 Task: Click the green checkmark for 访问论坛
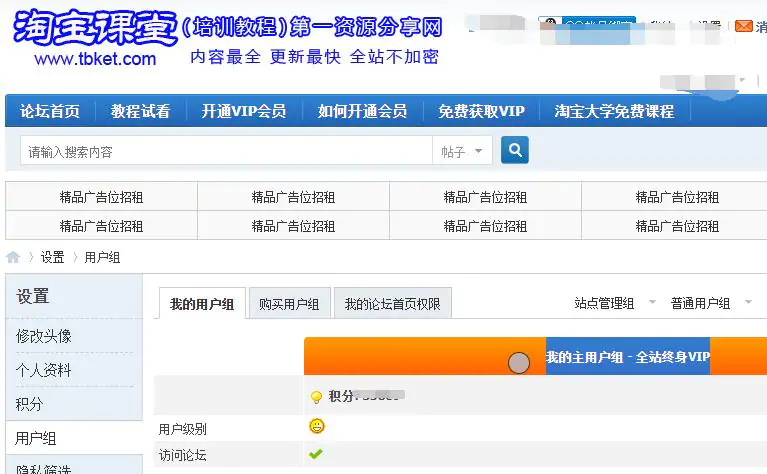click(316, 454)
